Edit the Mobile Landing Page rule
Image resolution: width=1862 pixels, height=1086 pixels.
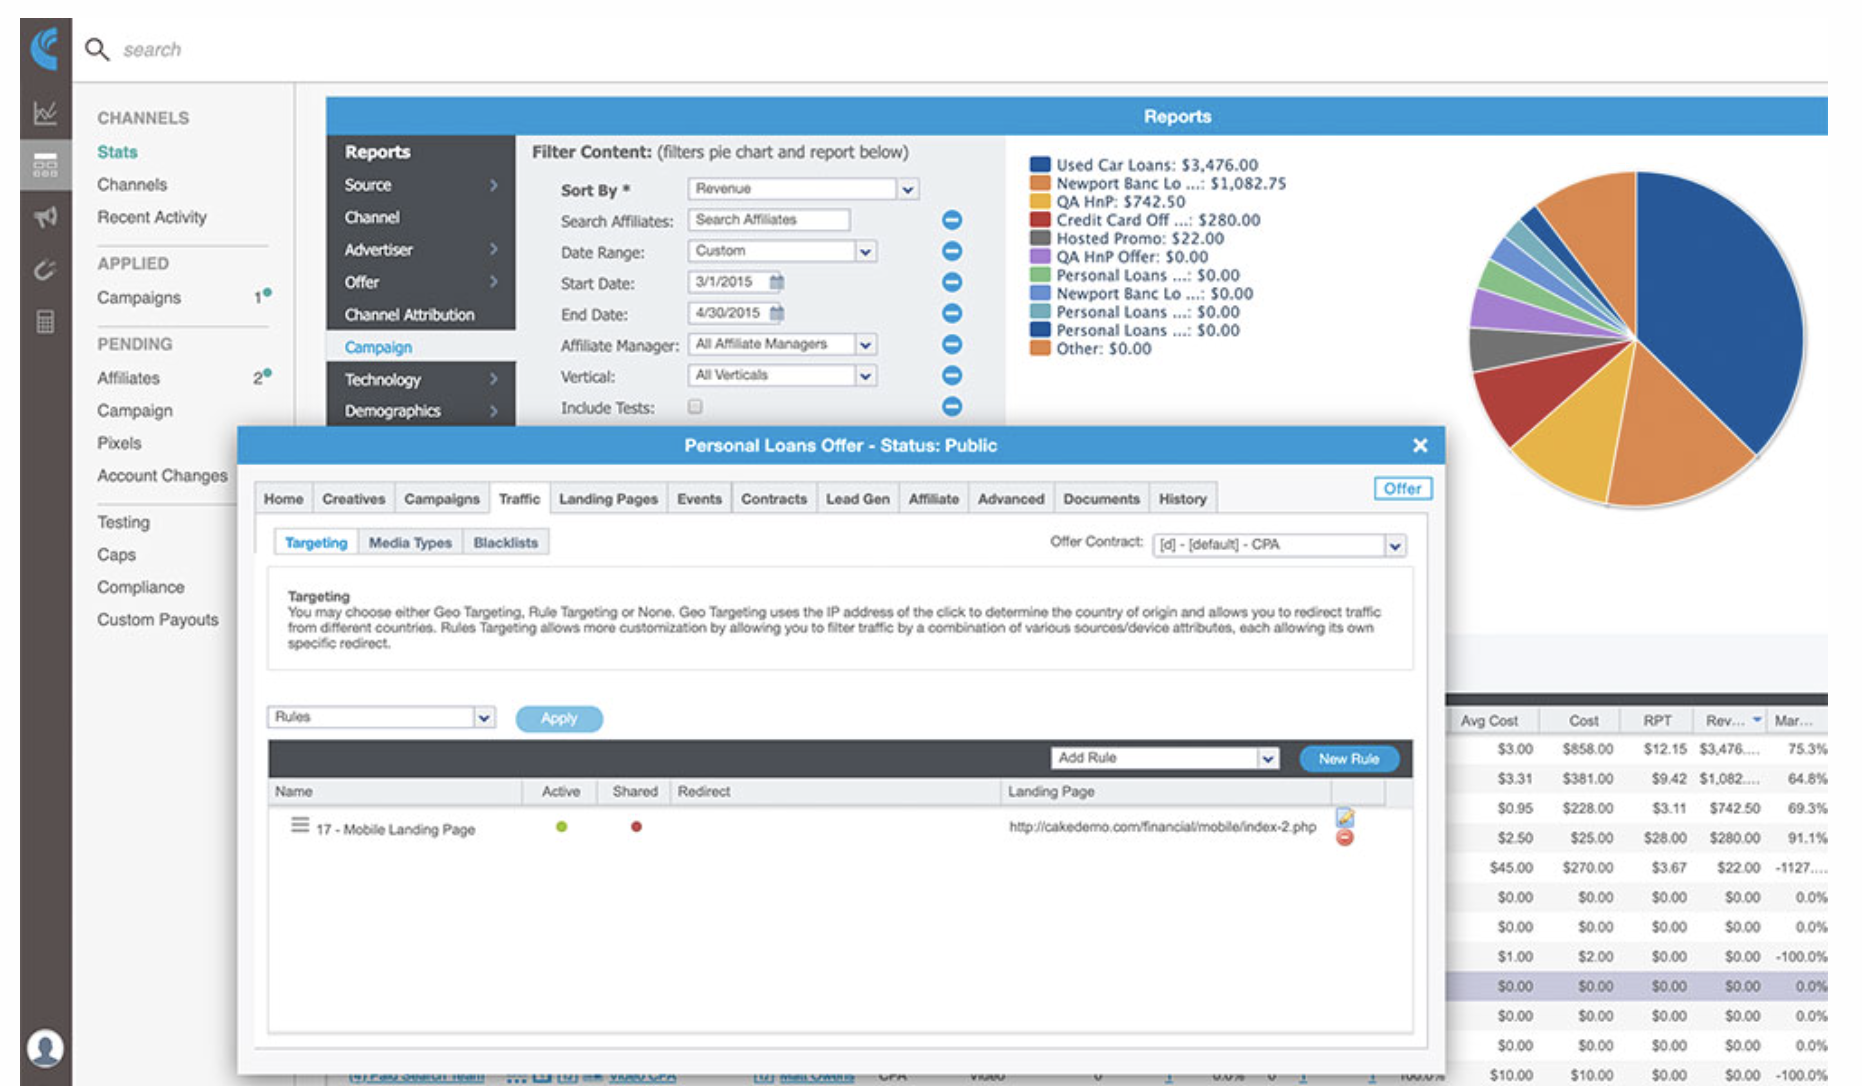coord(1345,818)
